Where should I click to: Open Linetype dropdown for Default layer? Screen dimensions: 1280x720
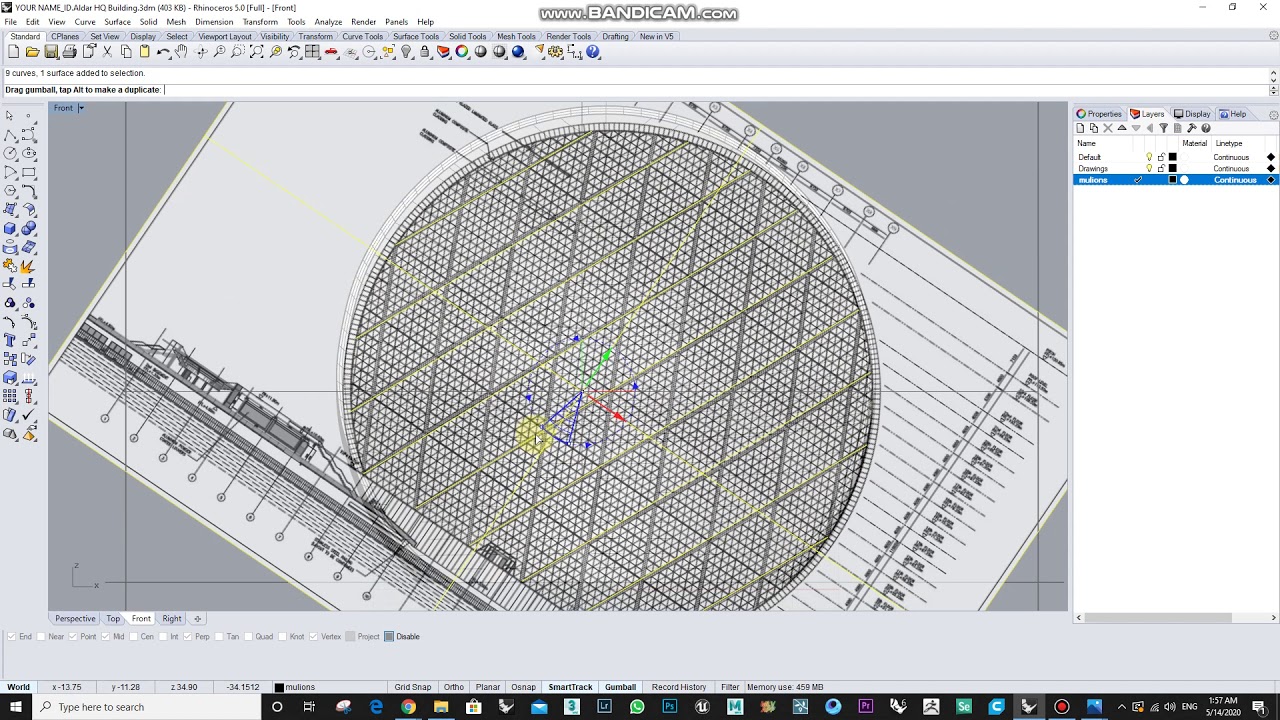click(1231, 157)
